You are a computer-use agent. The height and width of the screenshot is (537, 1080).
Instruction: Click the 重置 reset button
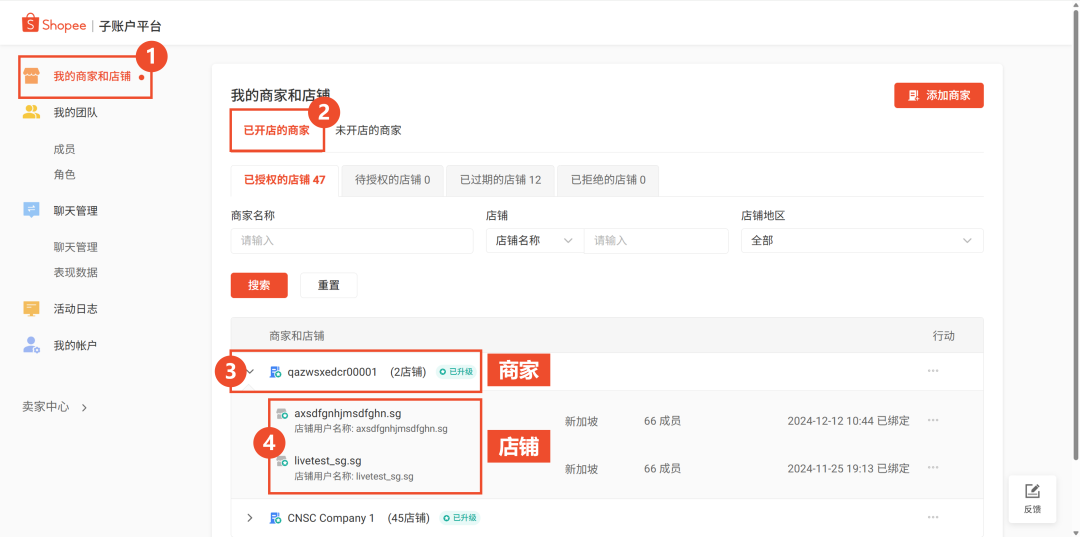pos(329,285)
